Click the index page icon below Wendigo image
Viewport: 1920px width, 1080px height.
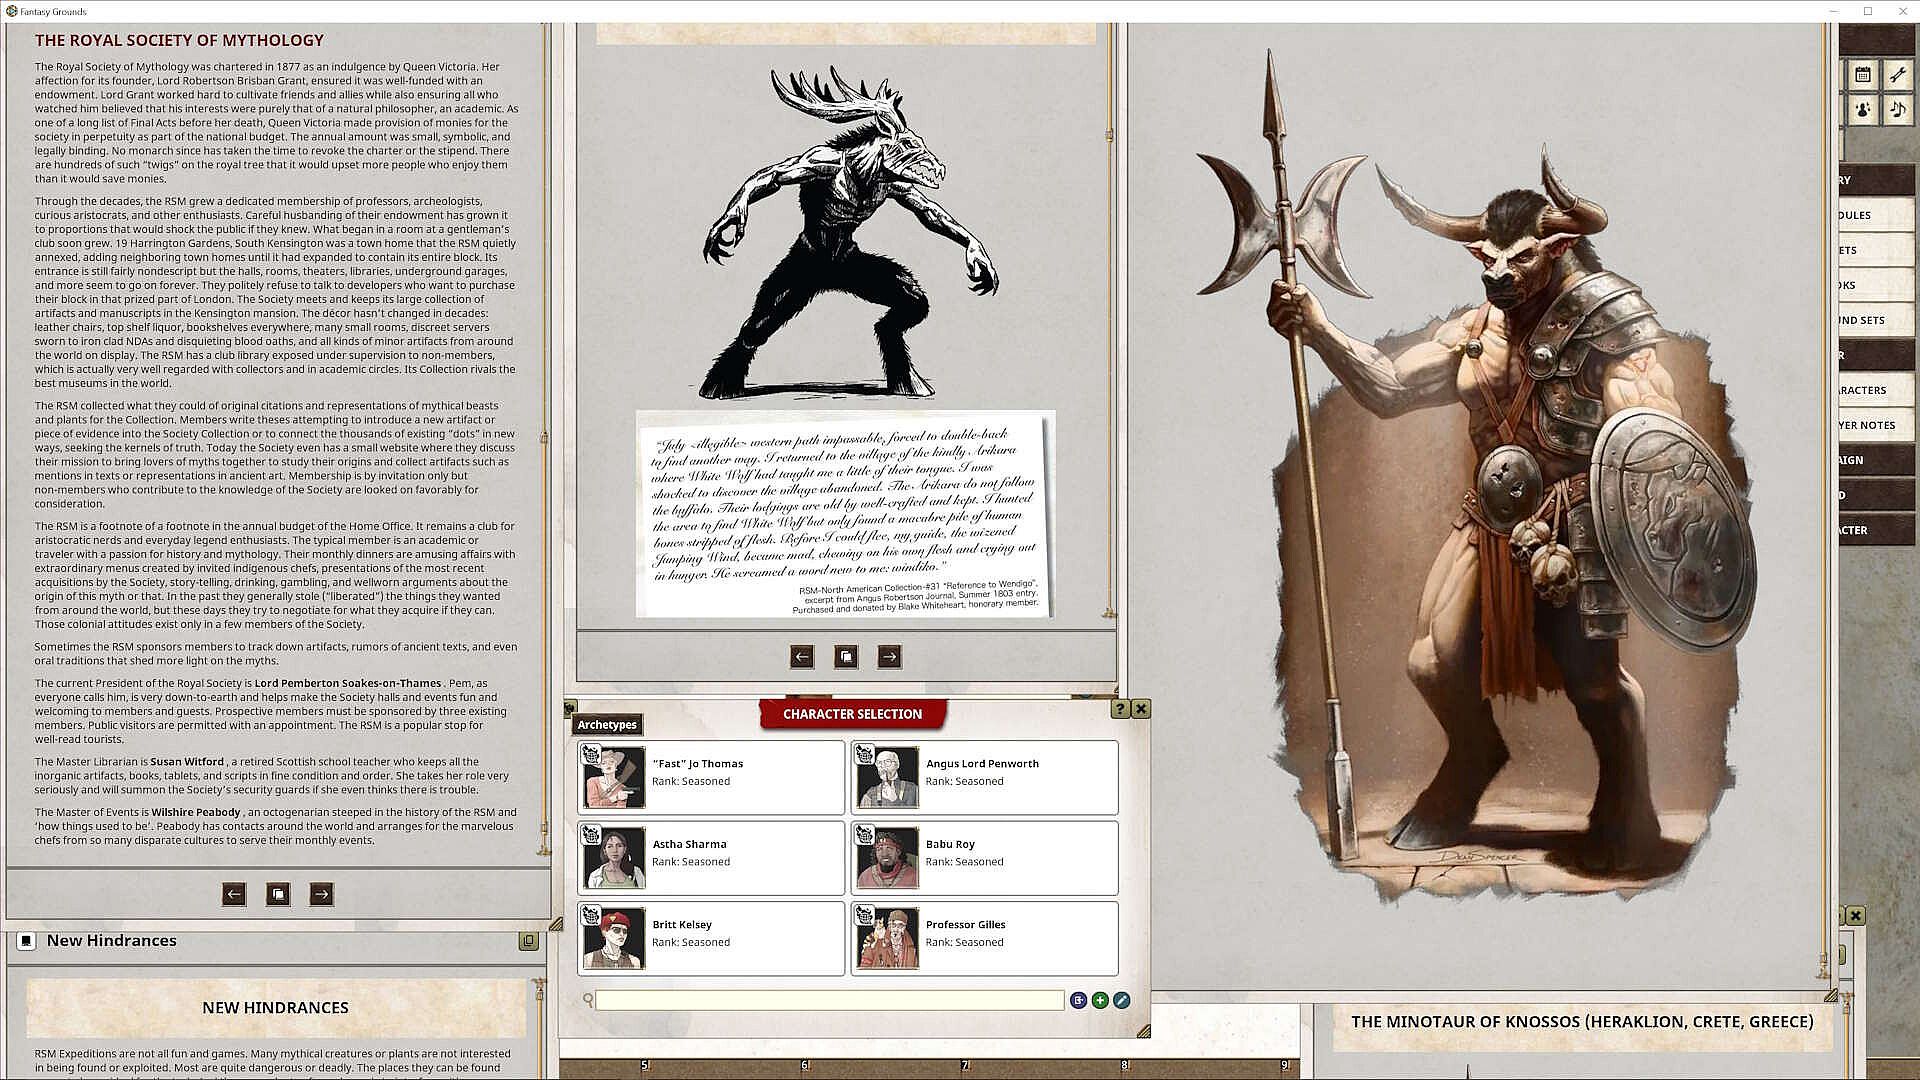coord(846,656)
